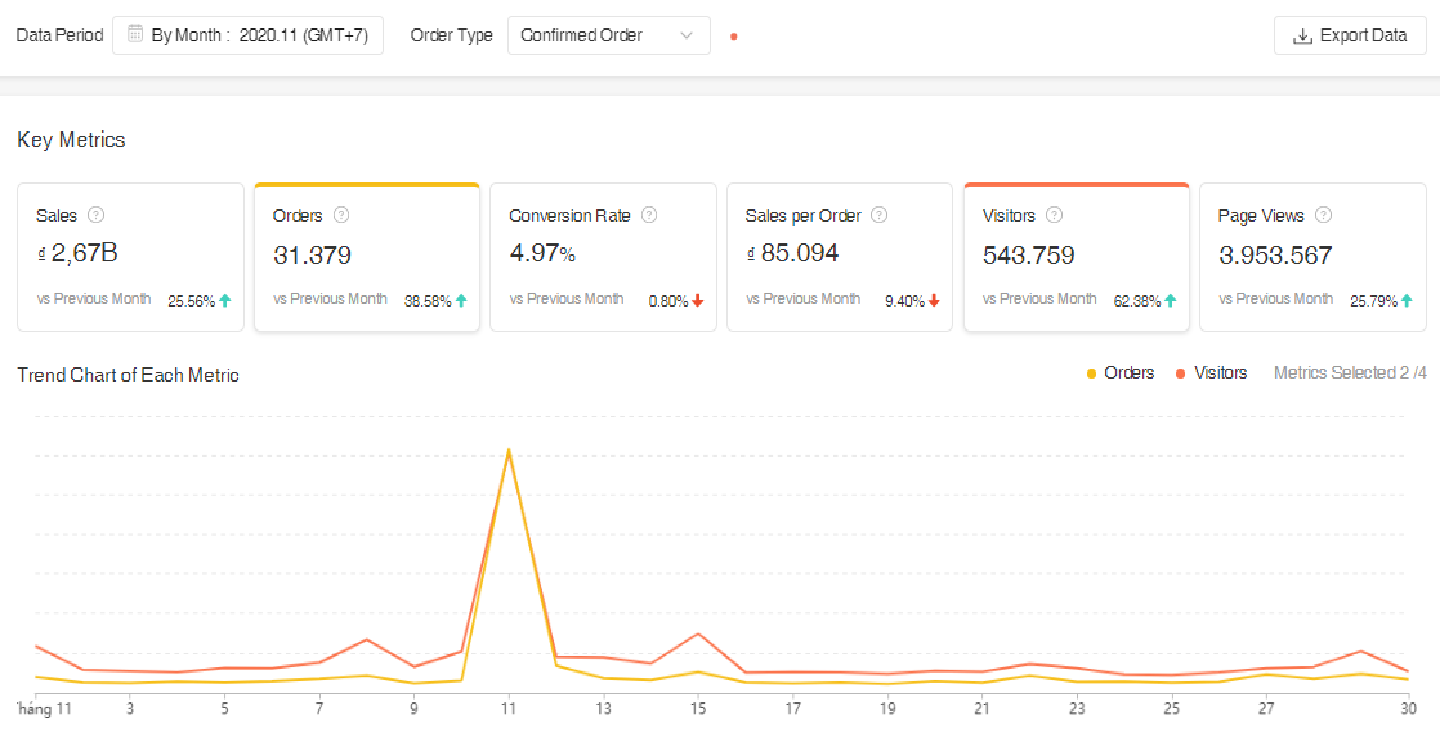Click the Order Type dropdown chevron
This screenshot has width=1441, height=743.
[686, 35]
